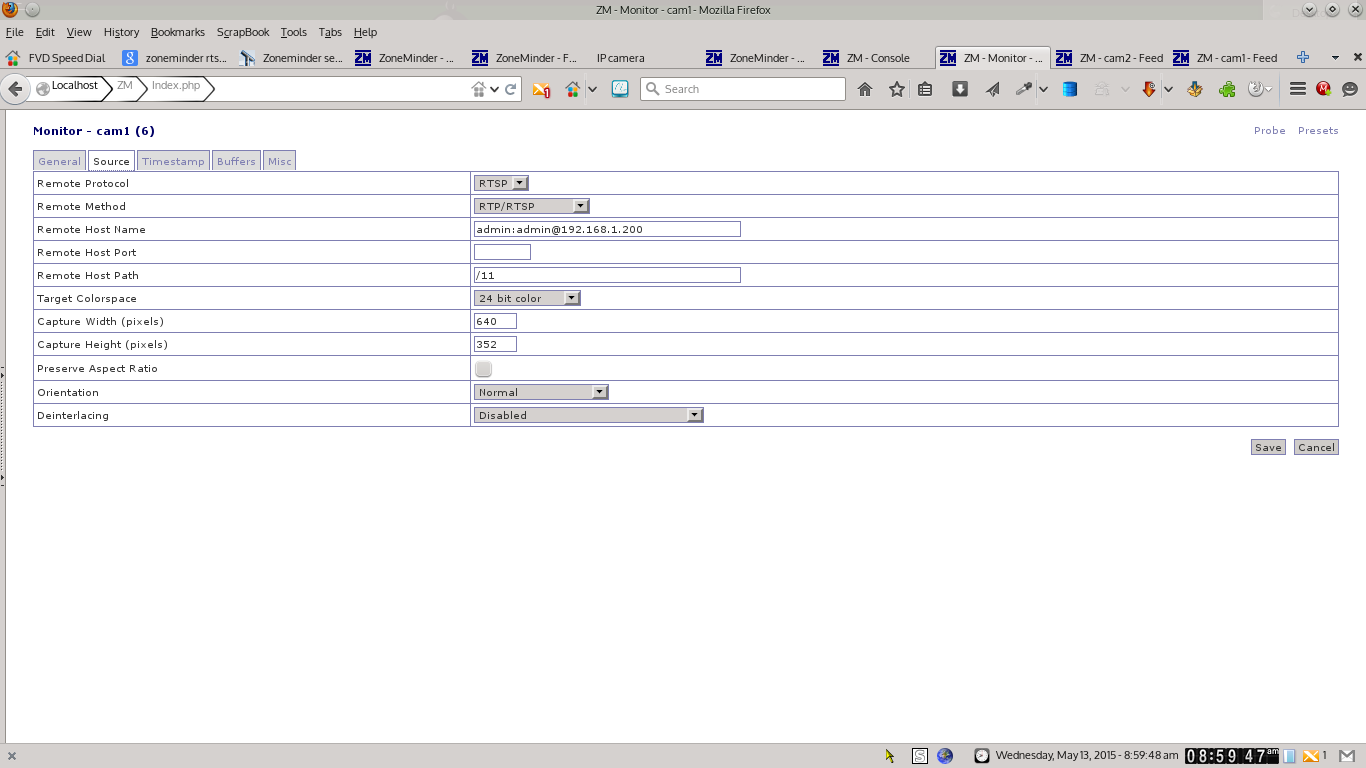Click the ZM breadcrumb in the address bar
1366x768 pixels.
pos(125,86)
